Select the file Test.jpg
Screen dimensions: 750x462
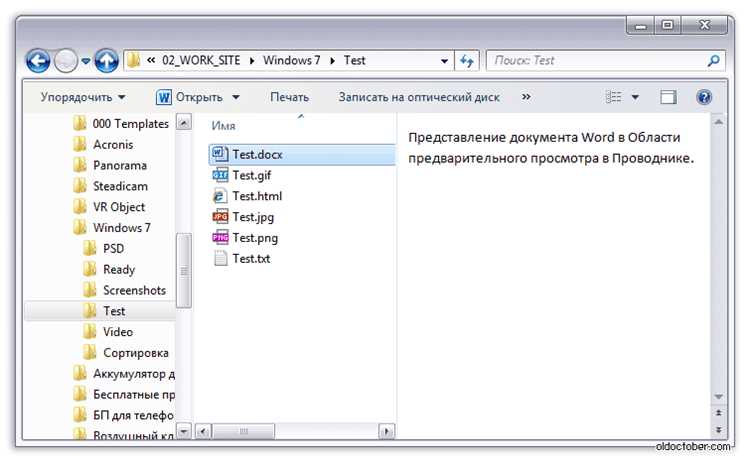(243, 217)
